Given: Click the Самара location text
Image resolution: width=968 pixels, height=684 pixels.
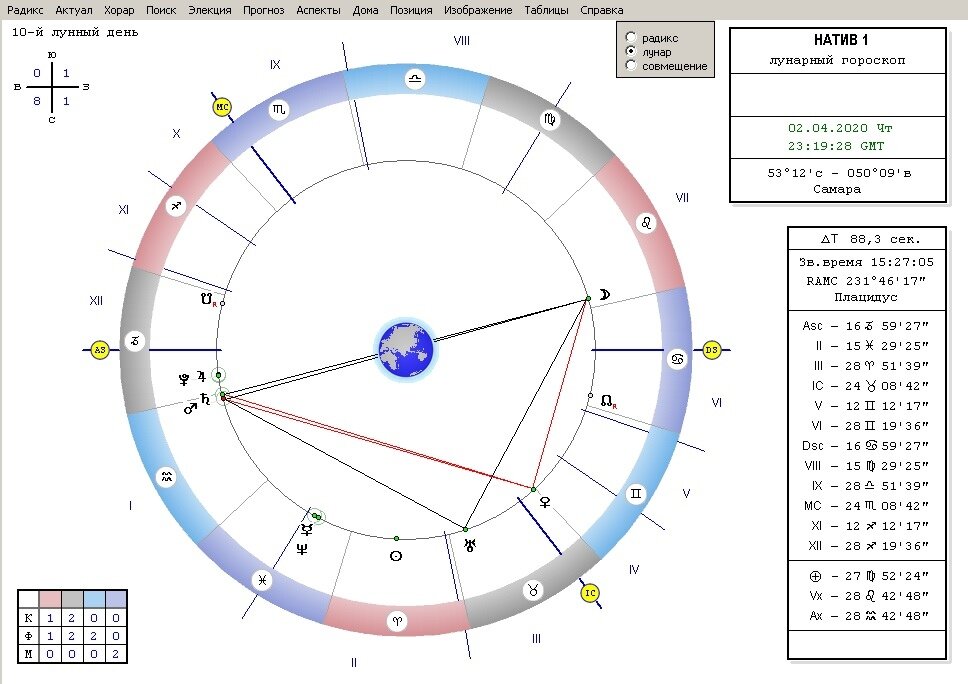Looking at the screenshot, I should (x=837, y=189).
